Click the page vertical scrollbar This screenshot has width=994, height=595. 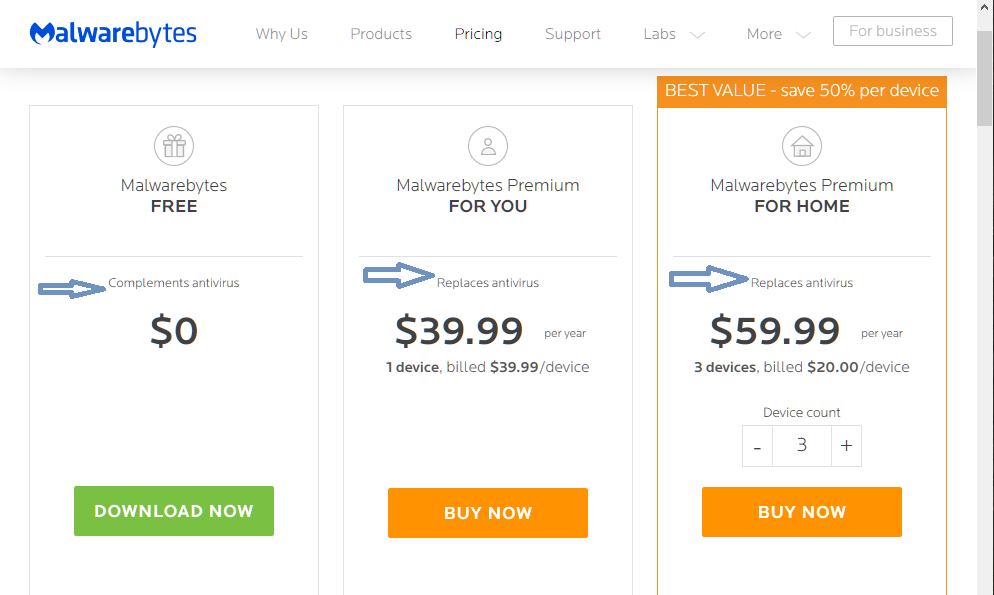[984, 300]
